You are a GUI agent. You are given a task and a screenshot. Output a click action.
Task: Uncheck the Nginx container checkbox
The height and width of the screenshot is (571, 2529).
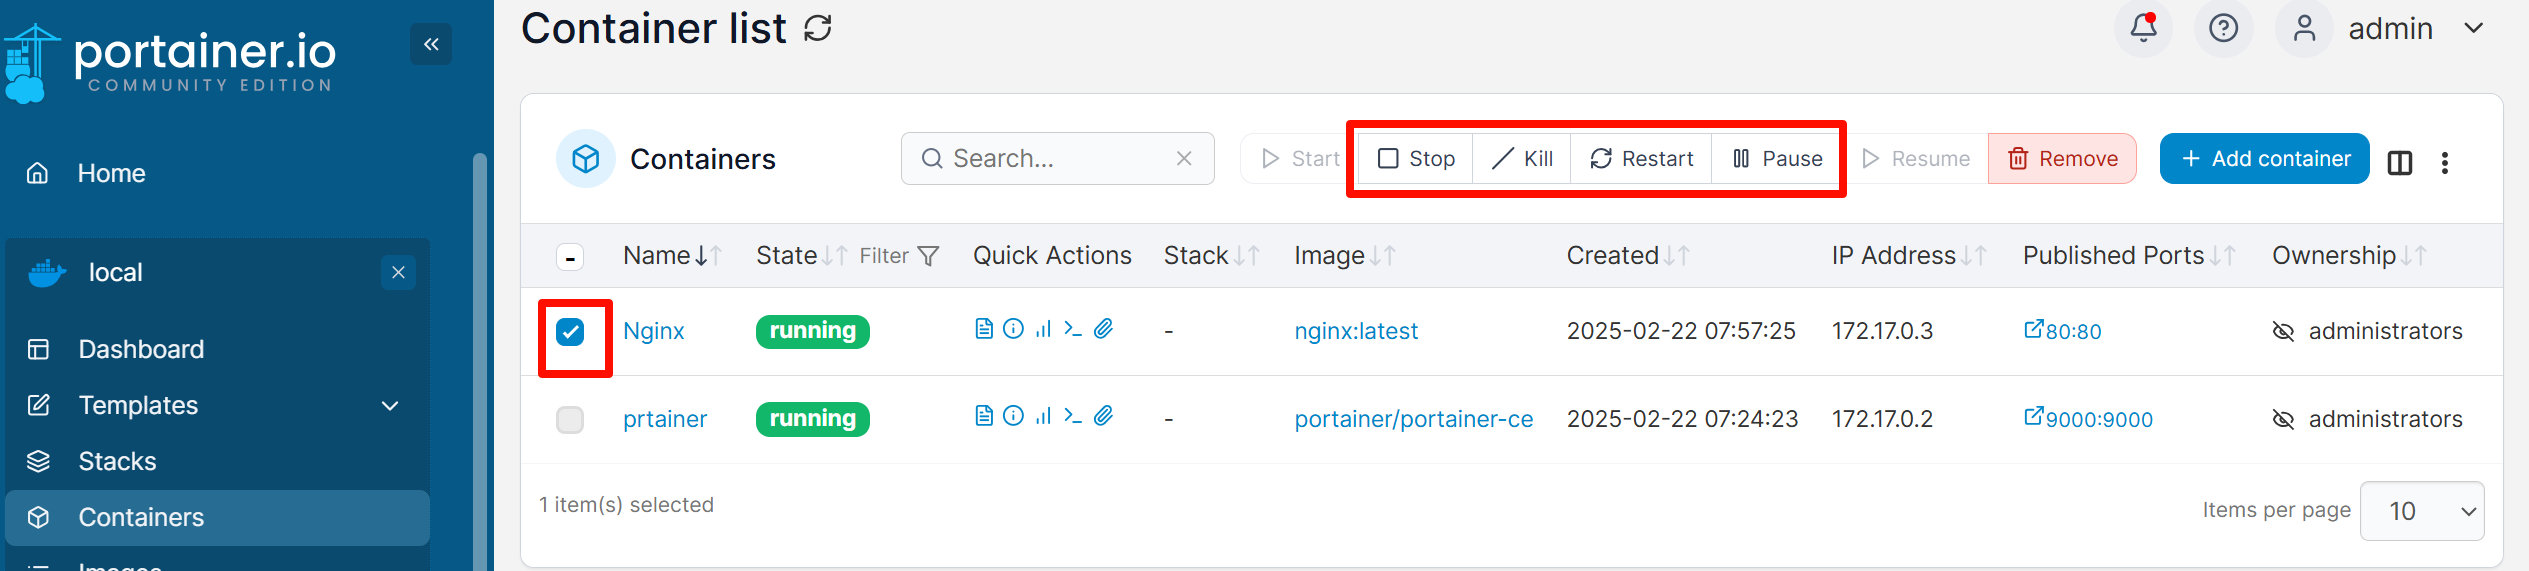point(570,332)
